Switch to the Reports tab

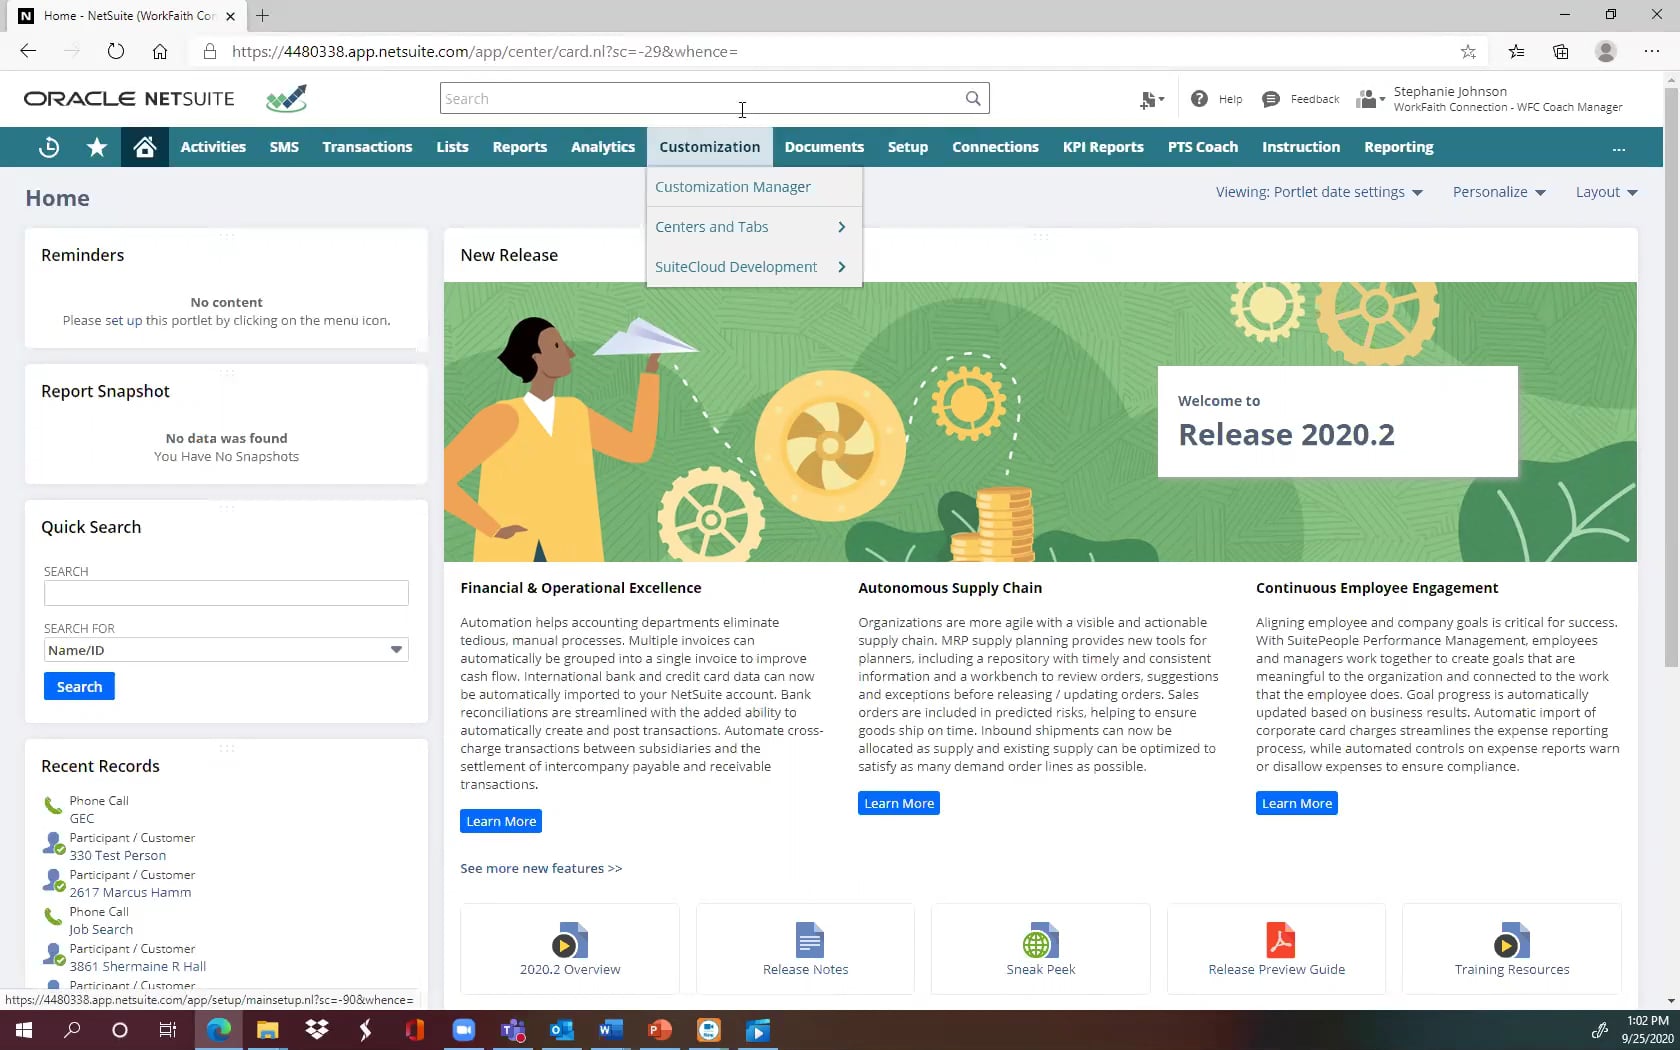coord(519,147)
